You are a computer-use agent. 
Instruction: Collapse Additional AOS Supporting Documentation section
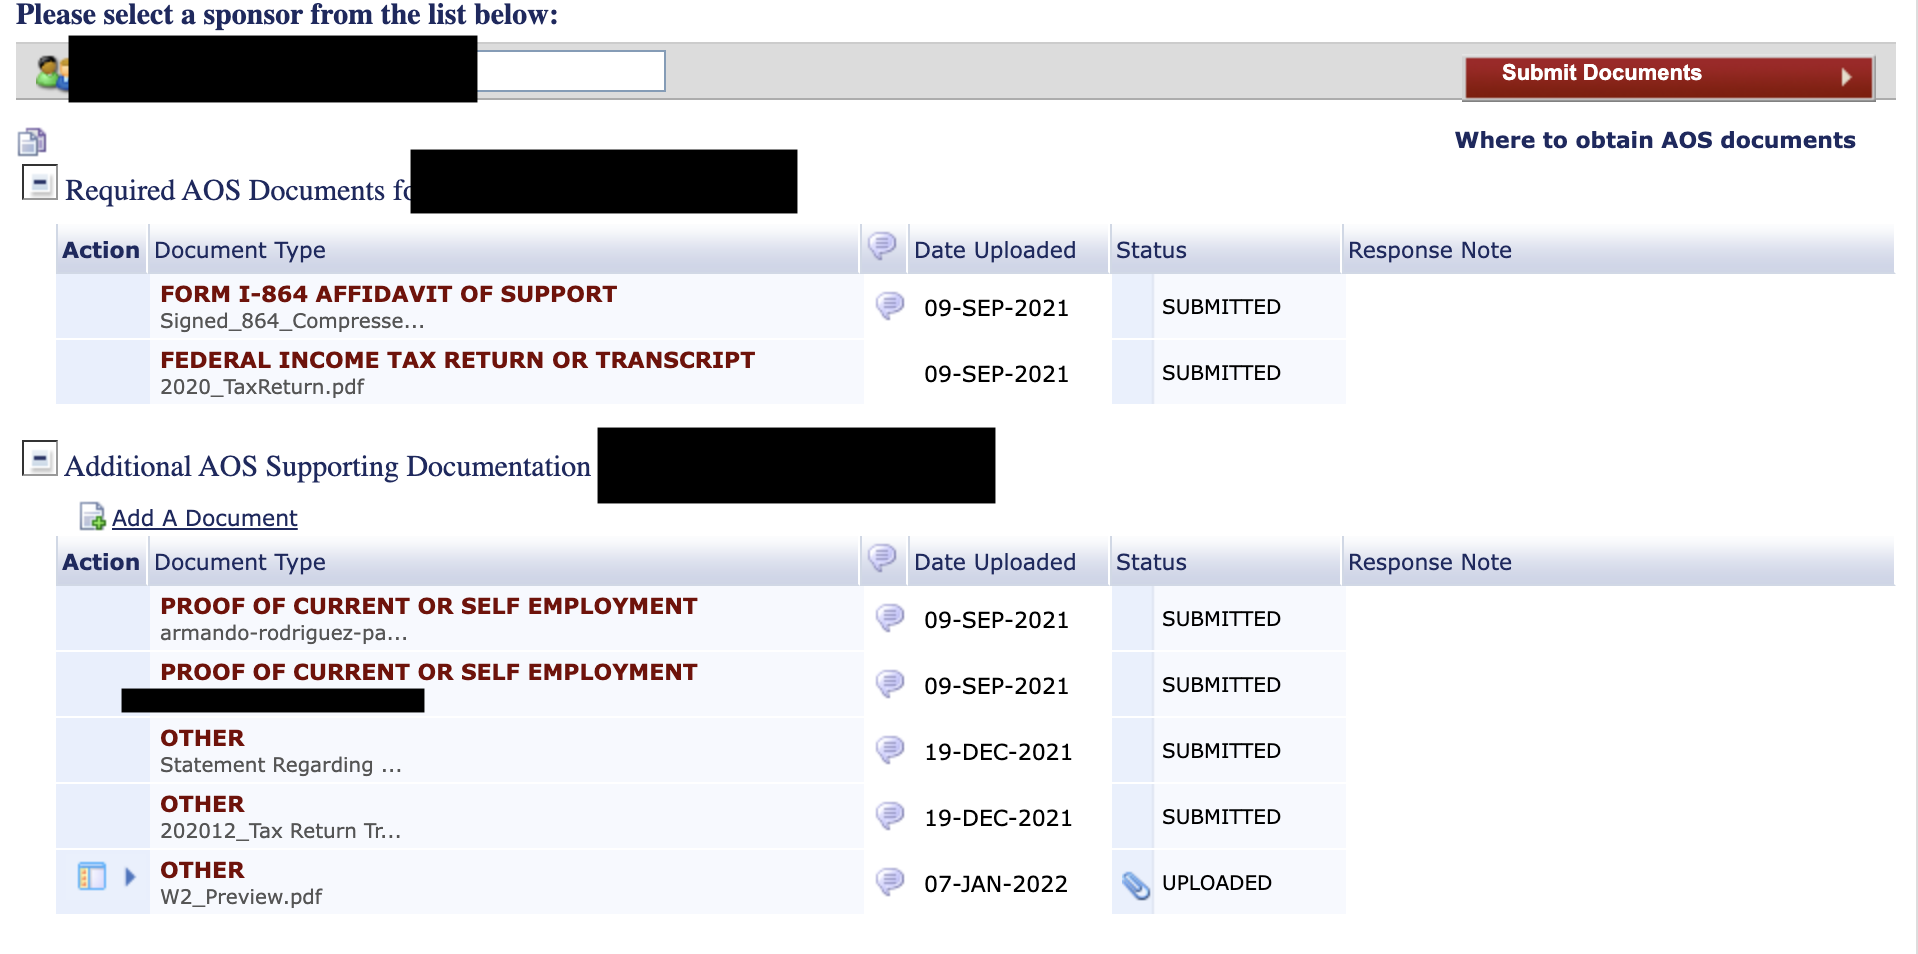point(40,459)
